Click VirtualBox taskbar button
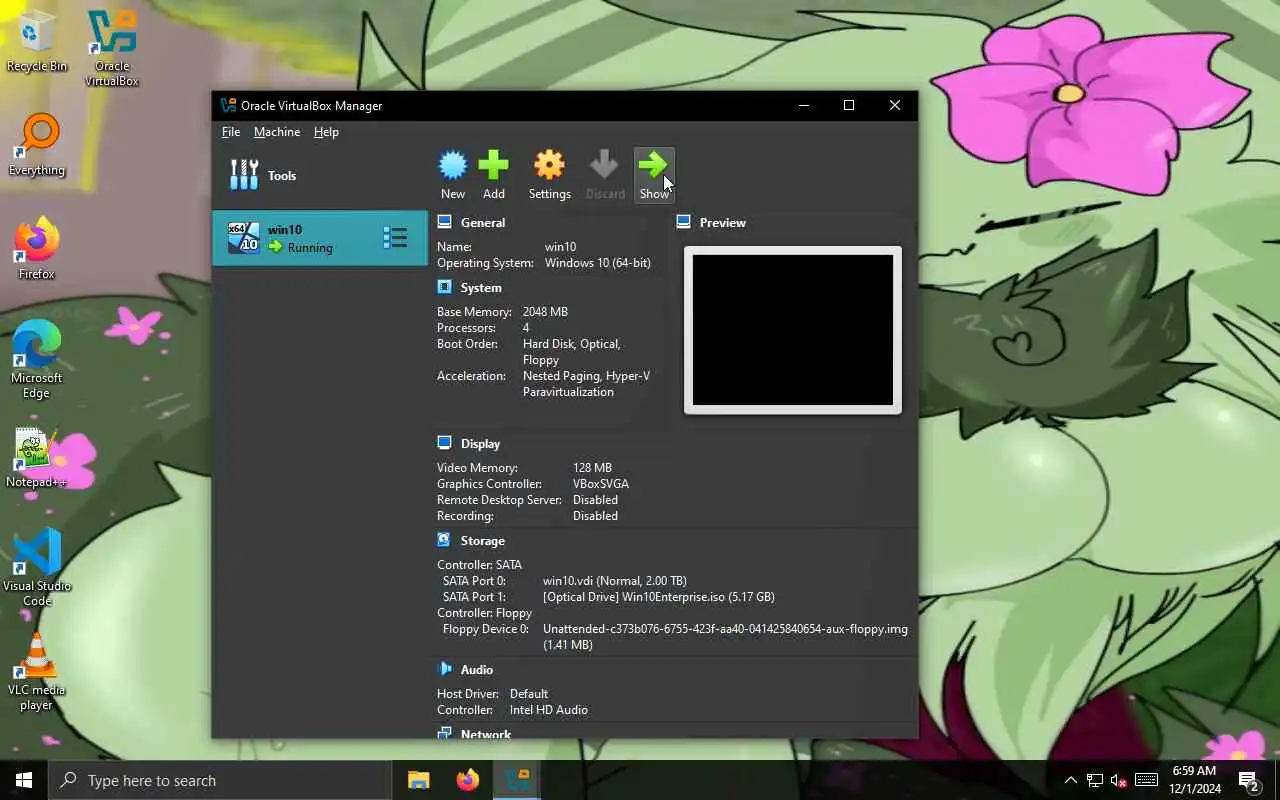1280x800 pixels. point(517,780)
